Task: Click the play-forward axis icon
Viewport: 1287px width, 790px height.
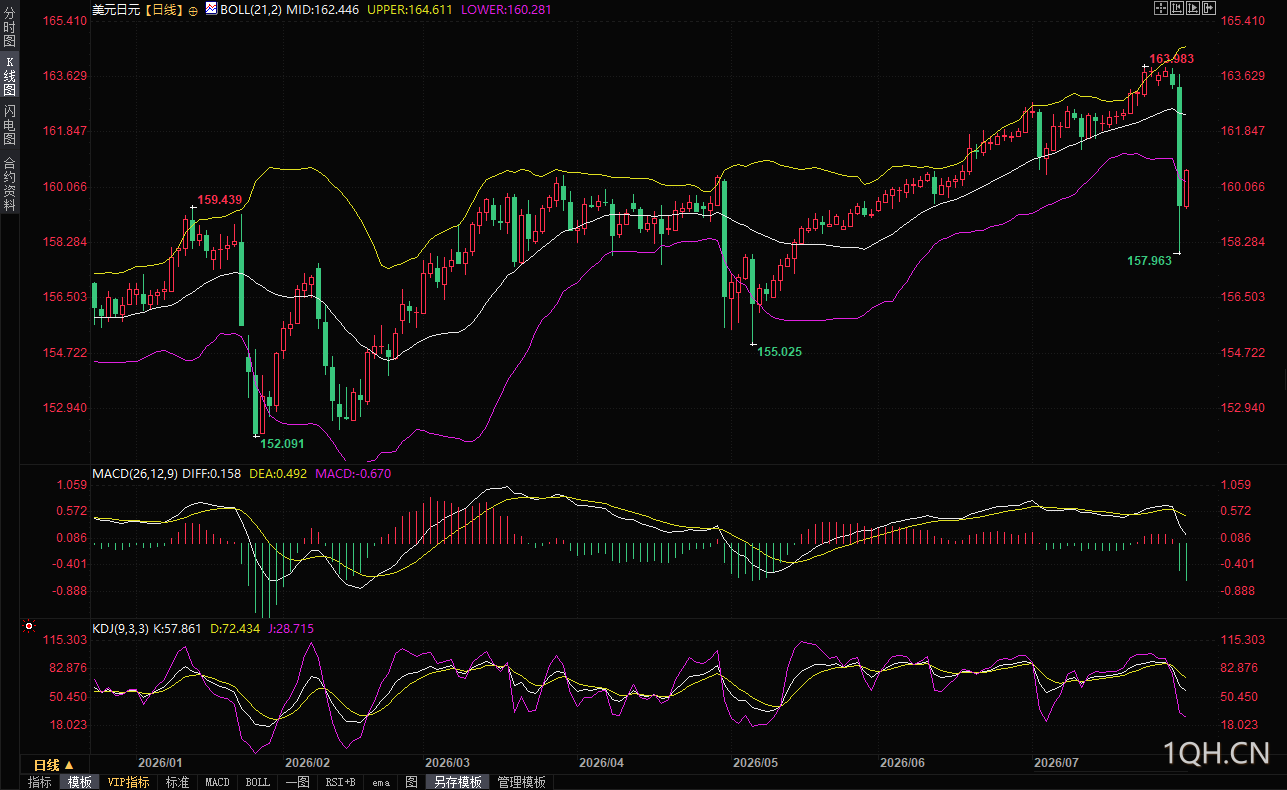Action: 1193,8
